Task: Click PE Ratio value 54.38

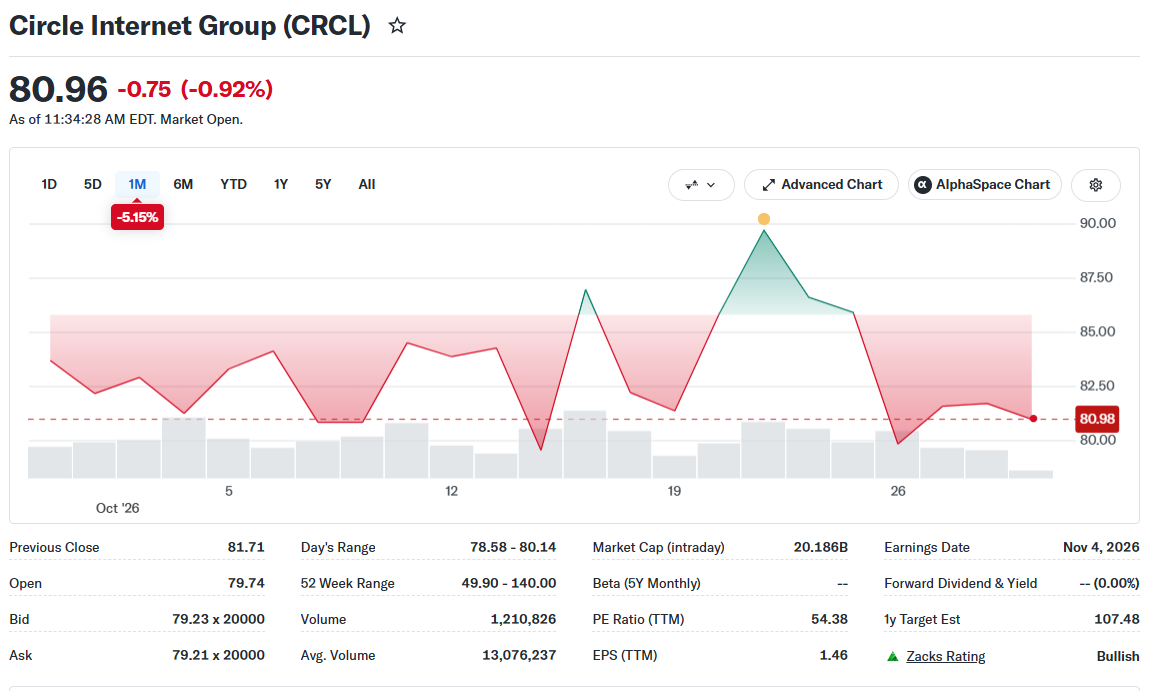Action: pyautogui.click(x=829, y=619)
